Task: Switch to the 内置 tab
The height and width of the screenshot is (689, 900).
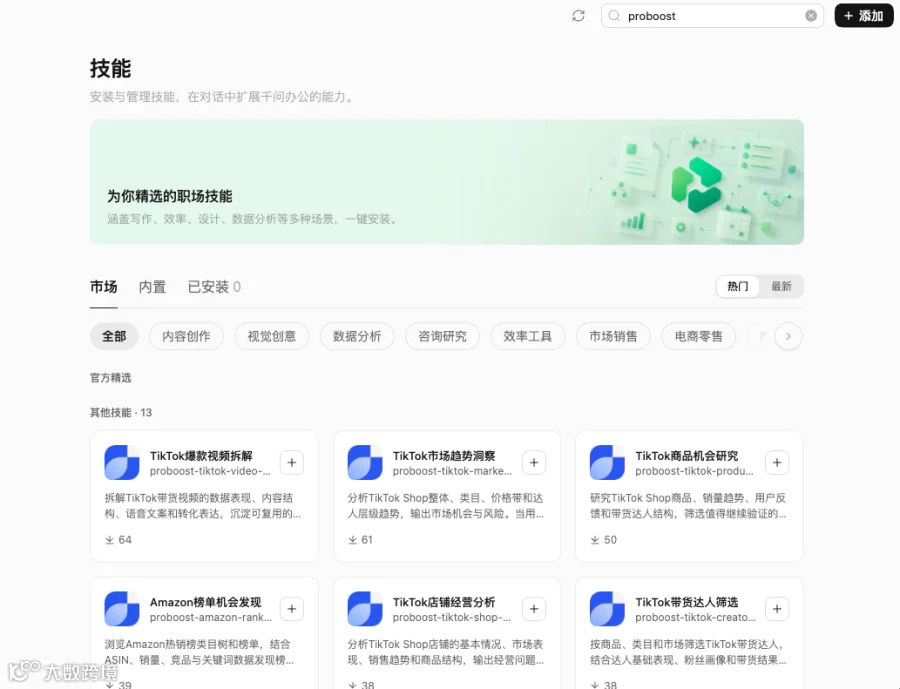Action: 152,287
